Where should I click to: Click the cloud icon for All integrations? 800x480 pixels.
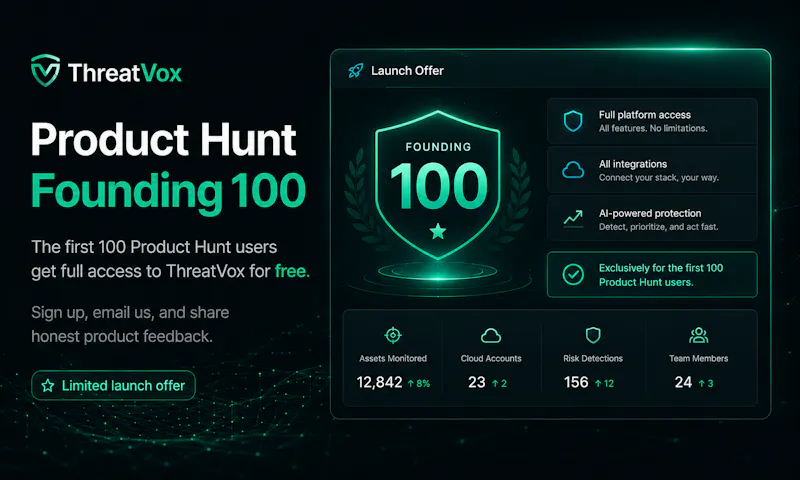pyautogui.click(x=573, y=170)
